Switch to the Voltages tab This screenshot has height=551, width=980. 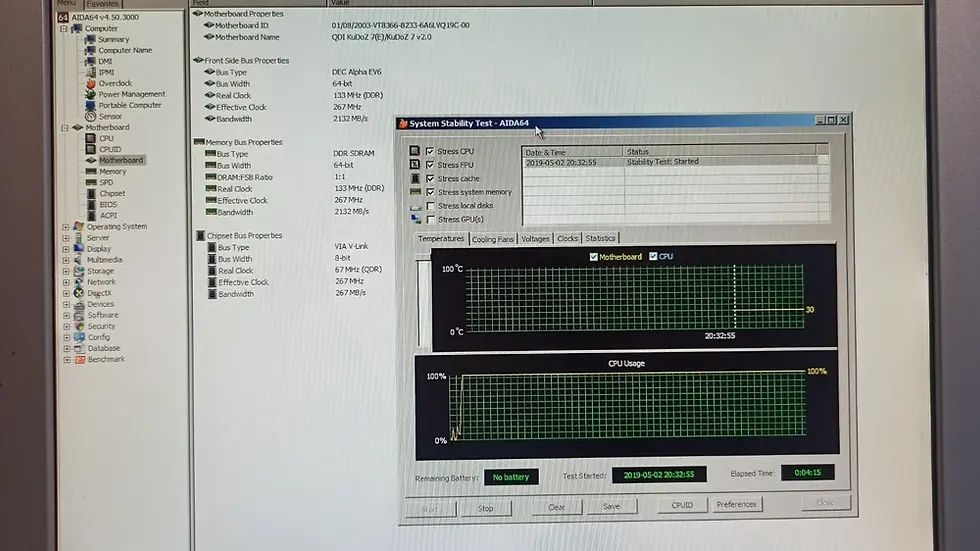tap(535, 239)
